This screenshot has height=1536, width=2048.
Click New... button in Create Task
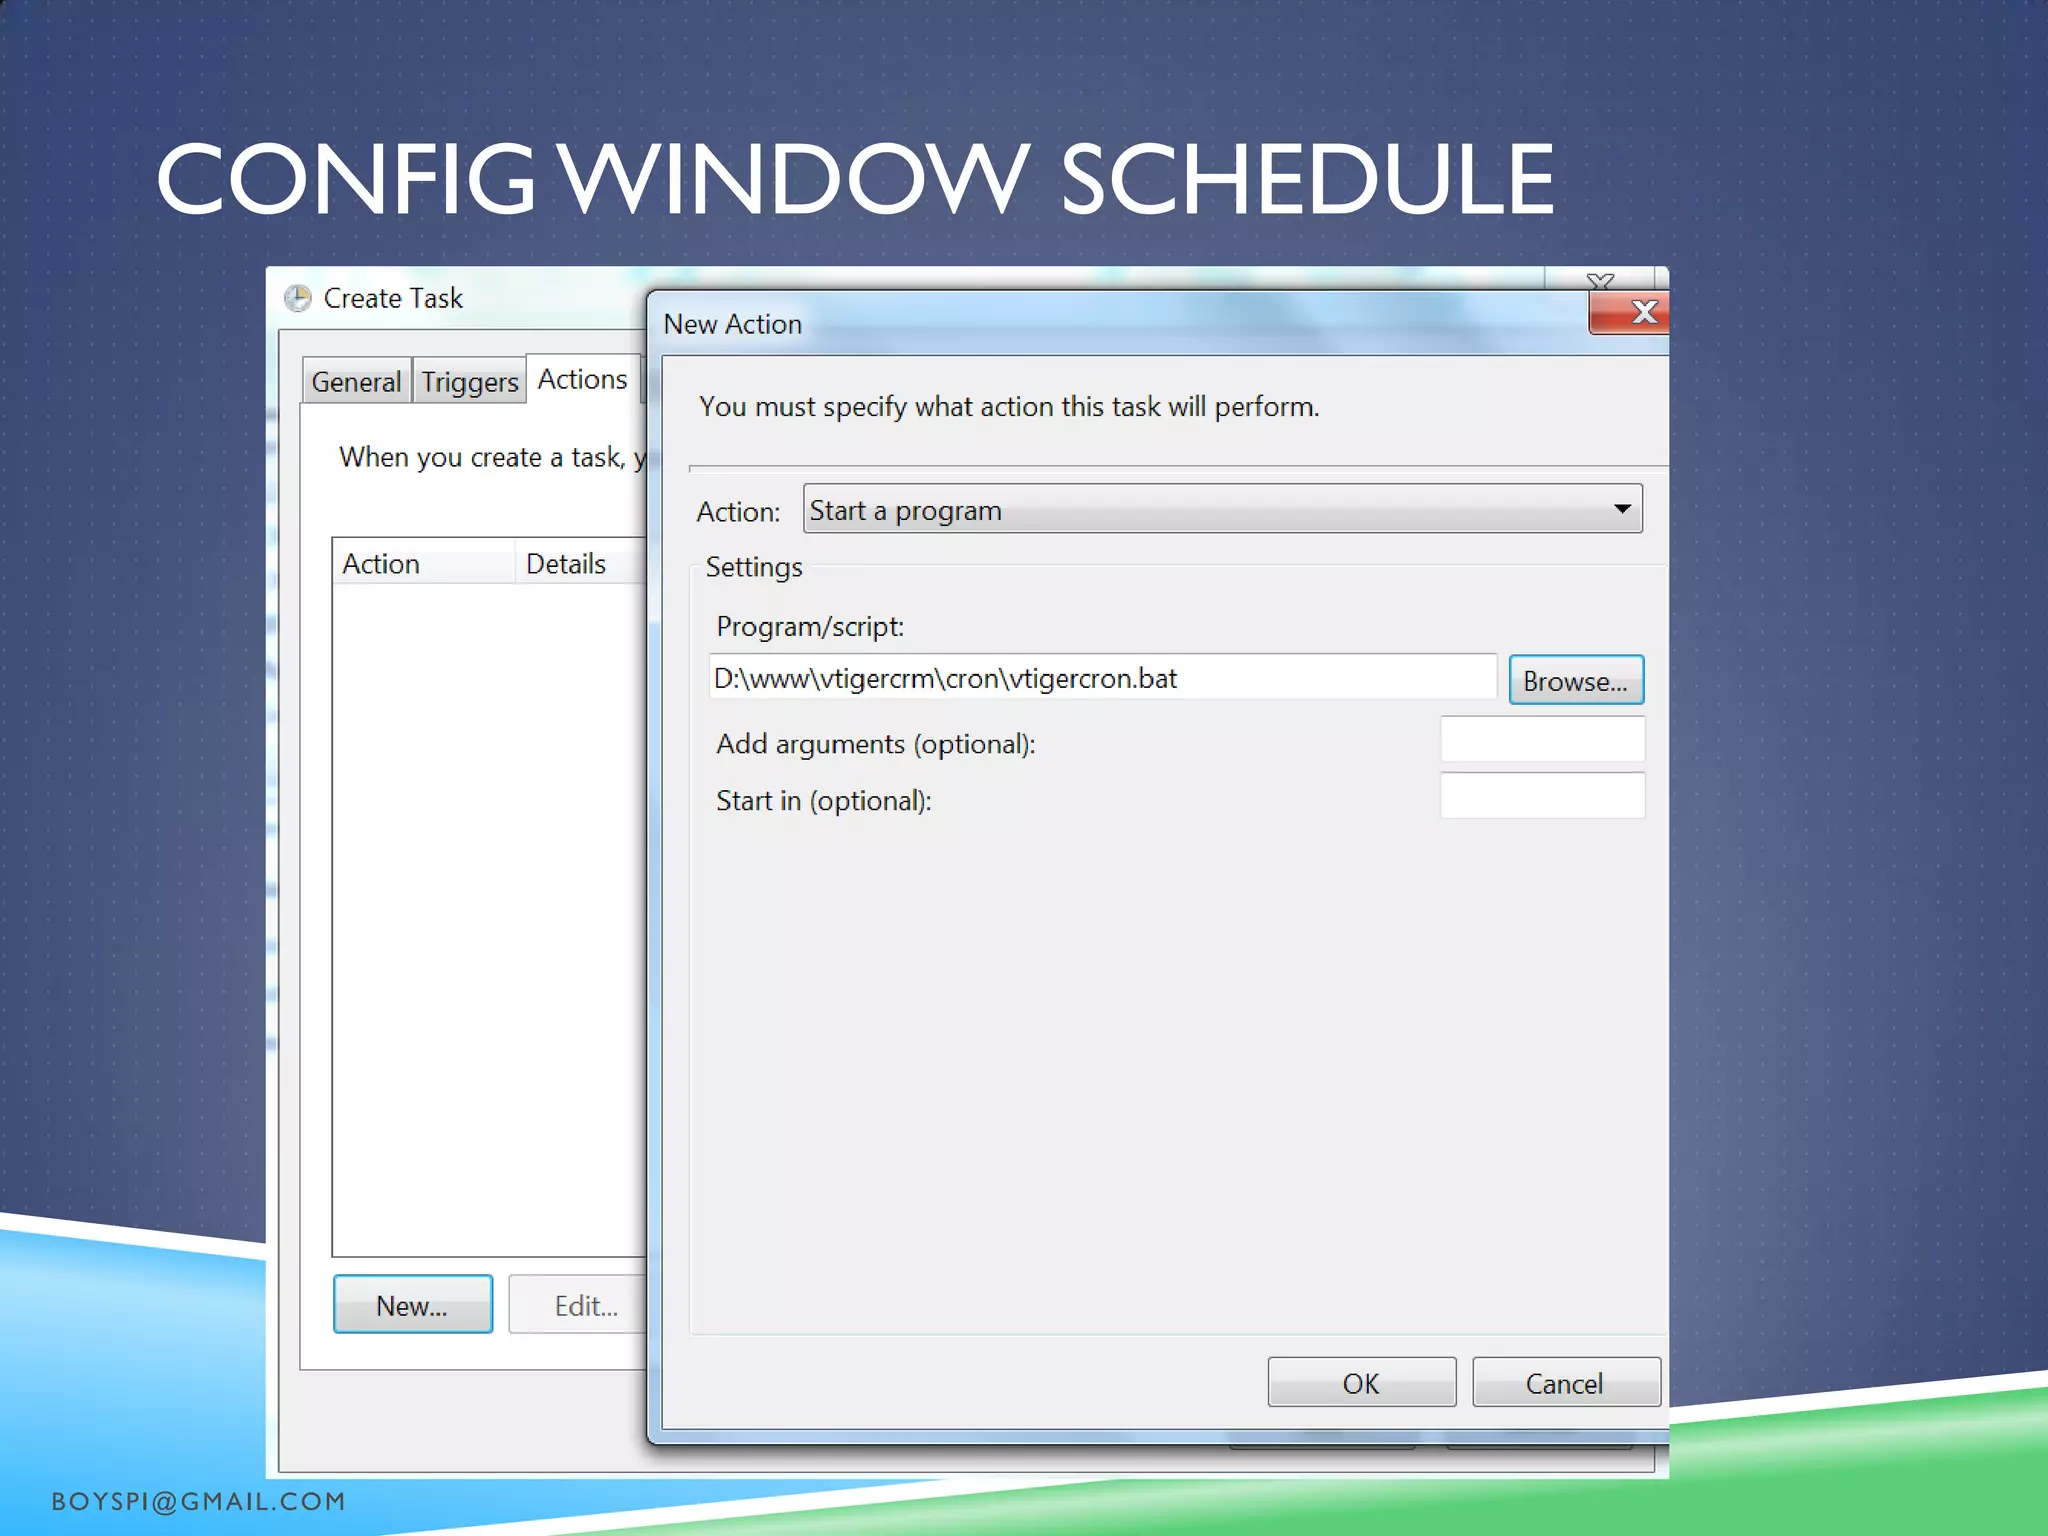[412, 1304]
